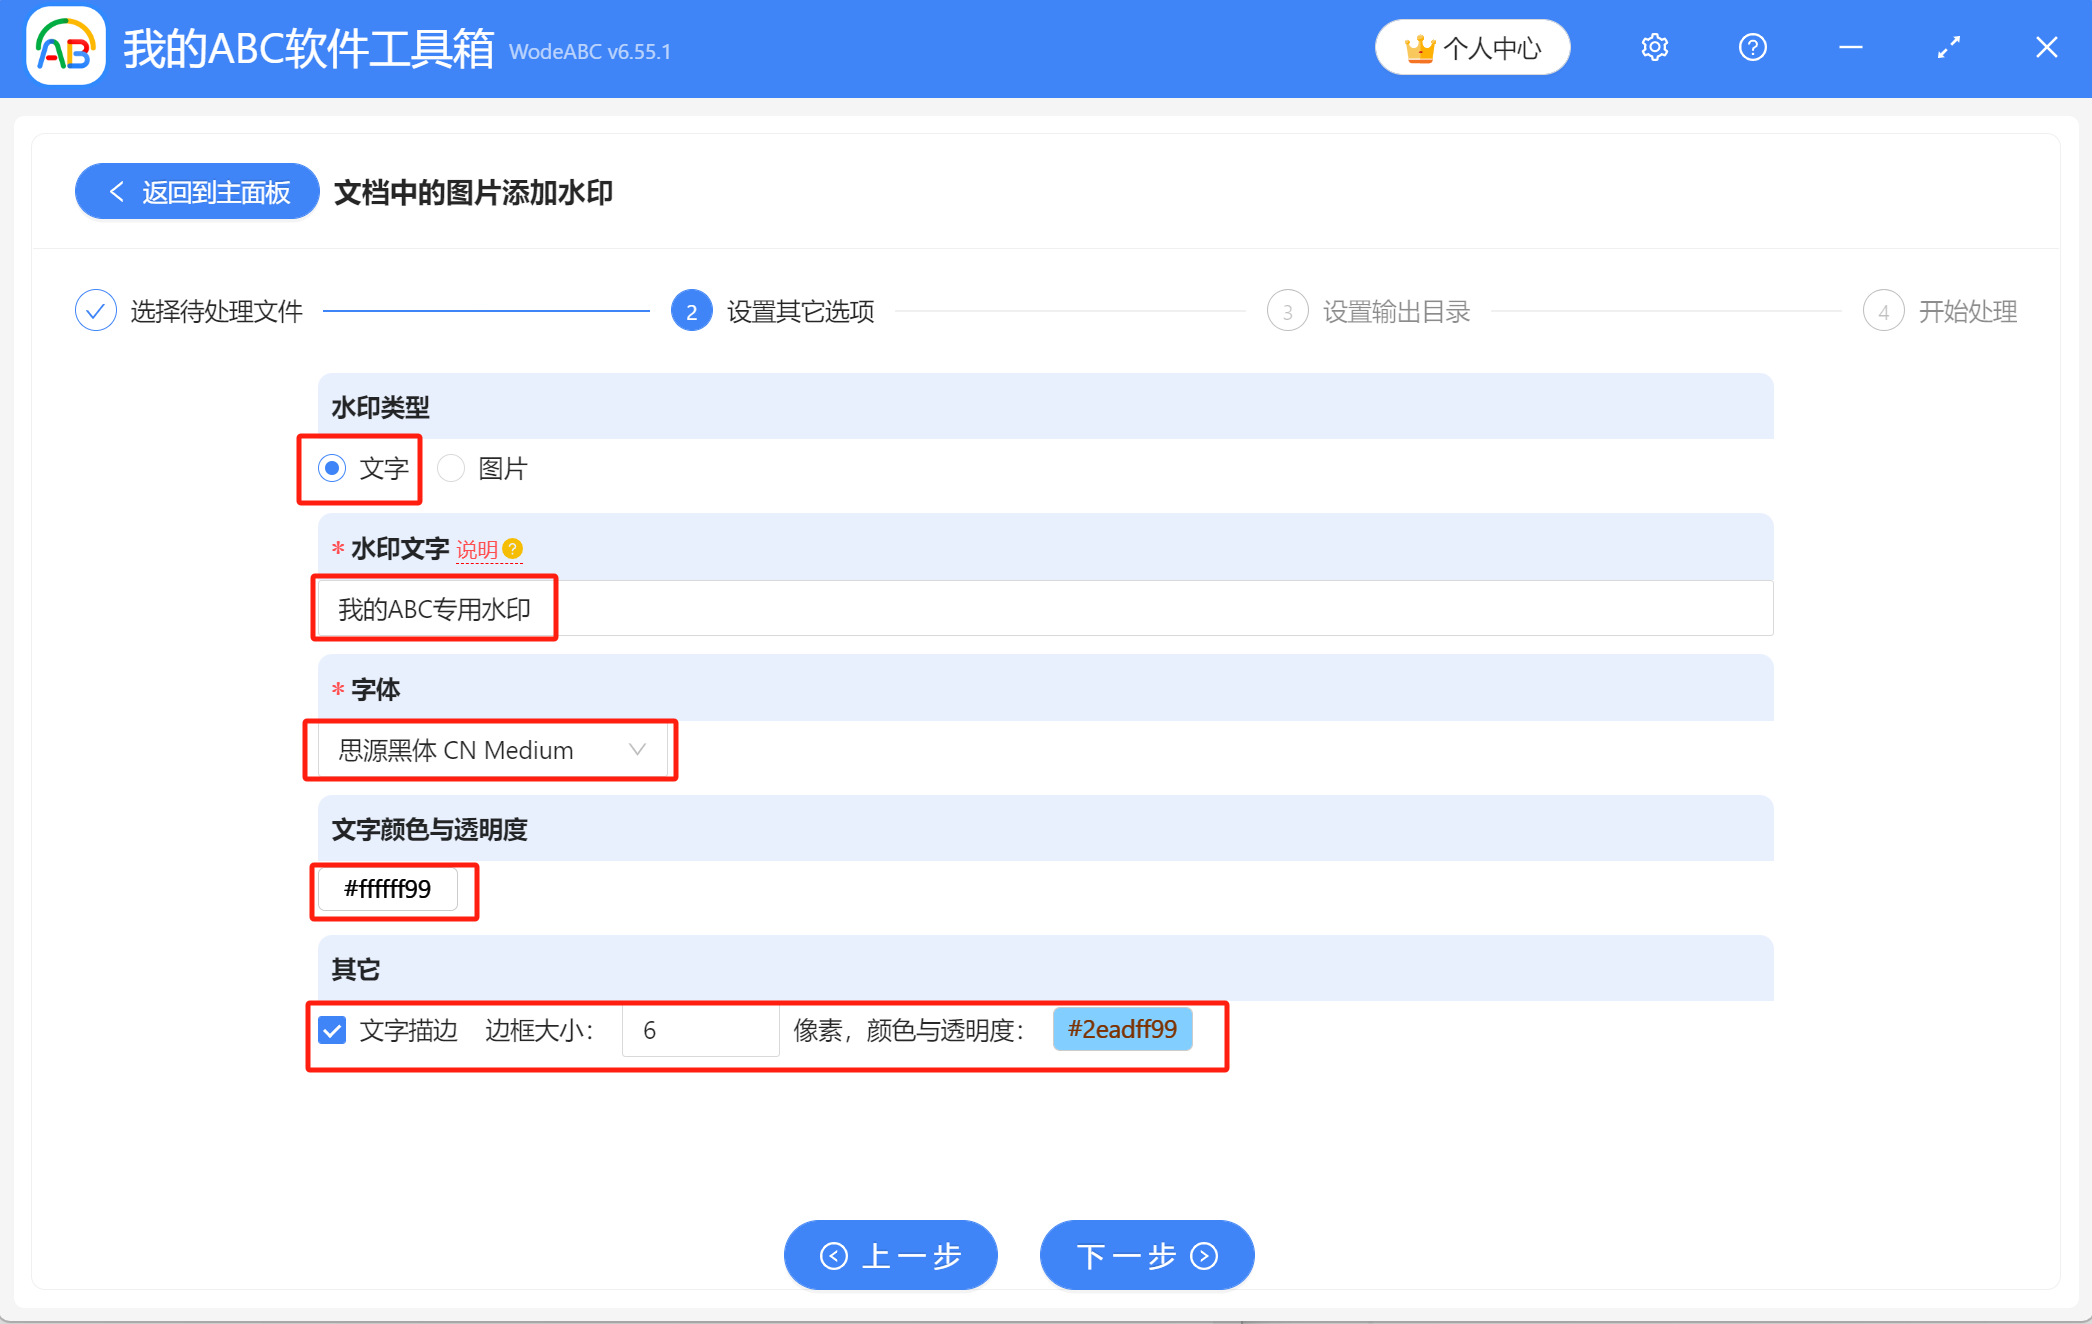Select the 文字 watermark type radio button
Screen dimensions: 2092x1324
point(330,468)
